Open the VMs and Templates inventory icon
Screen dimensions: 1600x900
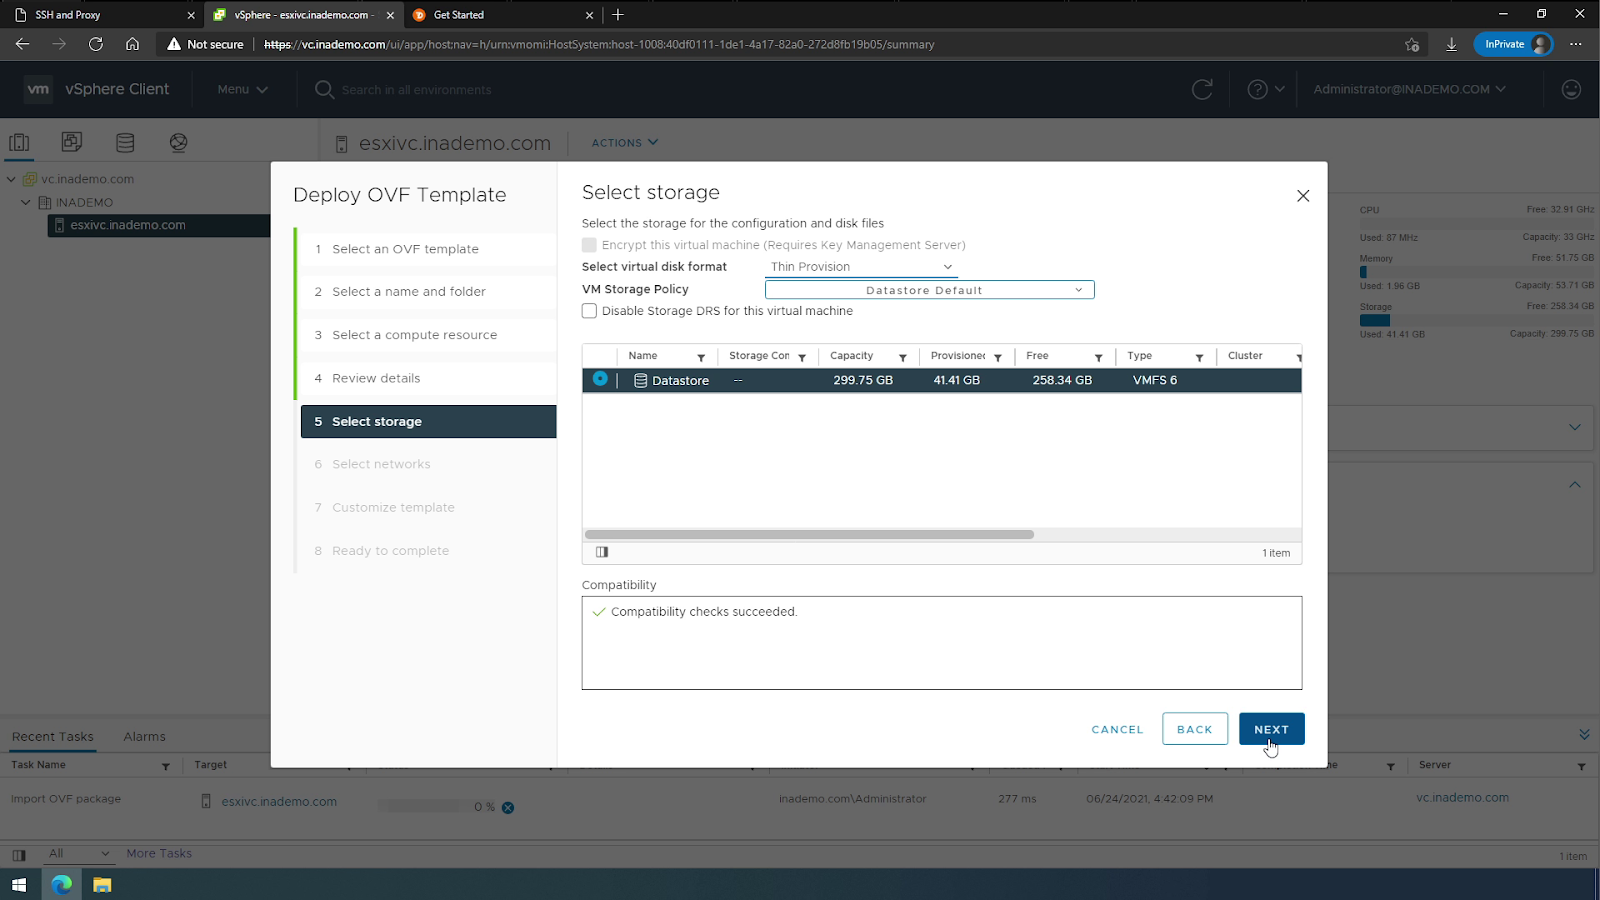point(72,142)
